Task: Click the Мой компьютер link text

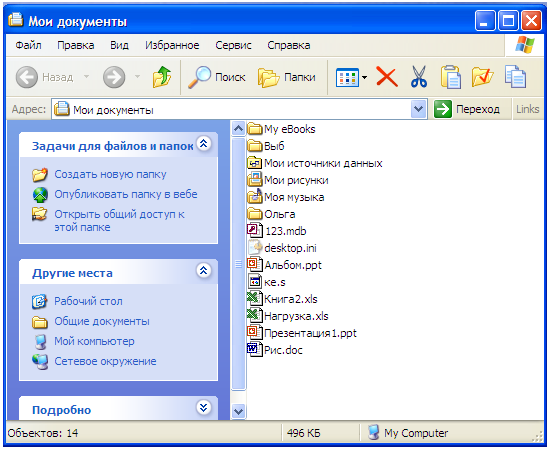Action: [x=94, y=341]
